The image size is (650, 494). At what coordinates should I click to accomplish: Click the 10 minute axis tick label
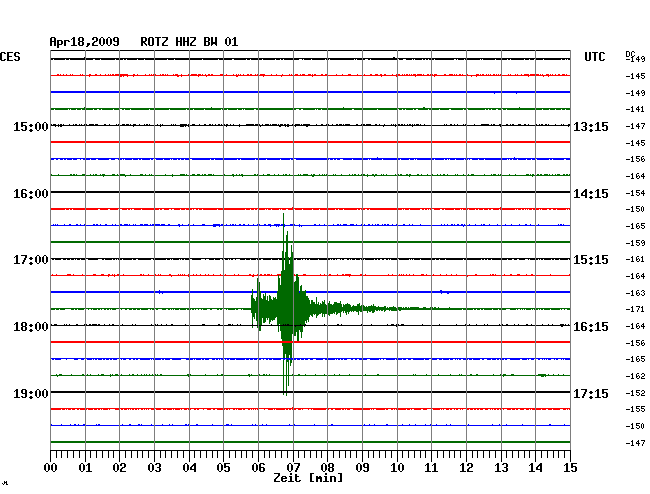397,467
